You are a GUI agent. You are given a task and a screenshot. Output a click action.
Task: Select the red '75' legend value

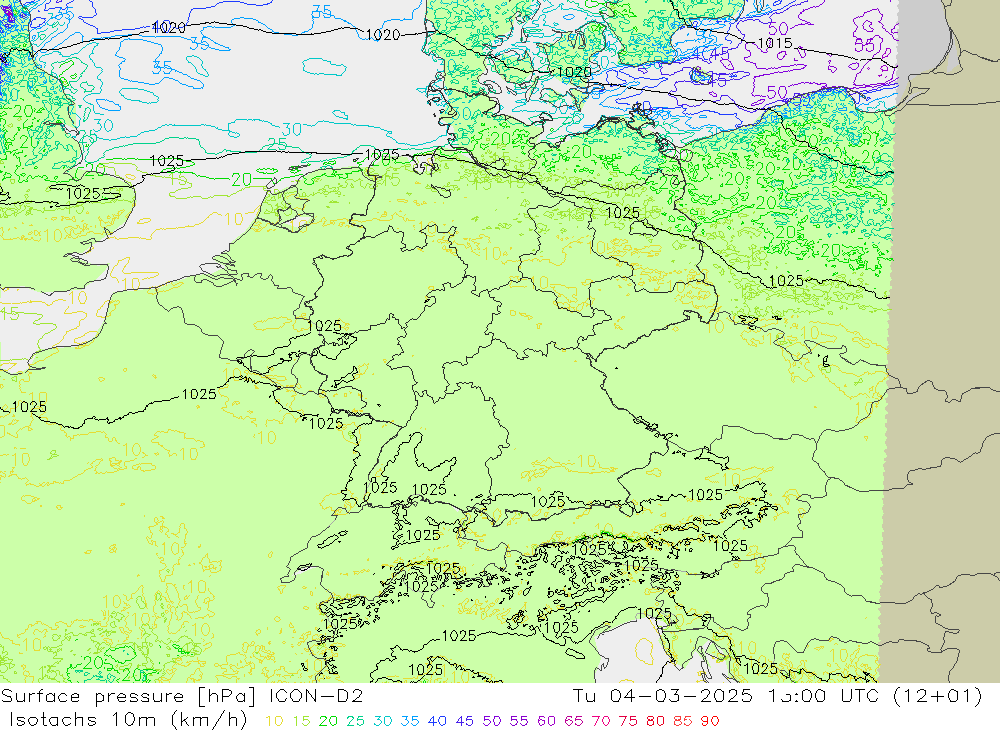[628, 721]
